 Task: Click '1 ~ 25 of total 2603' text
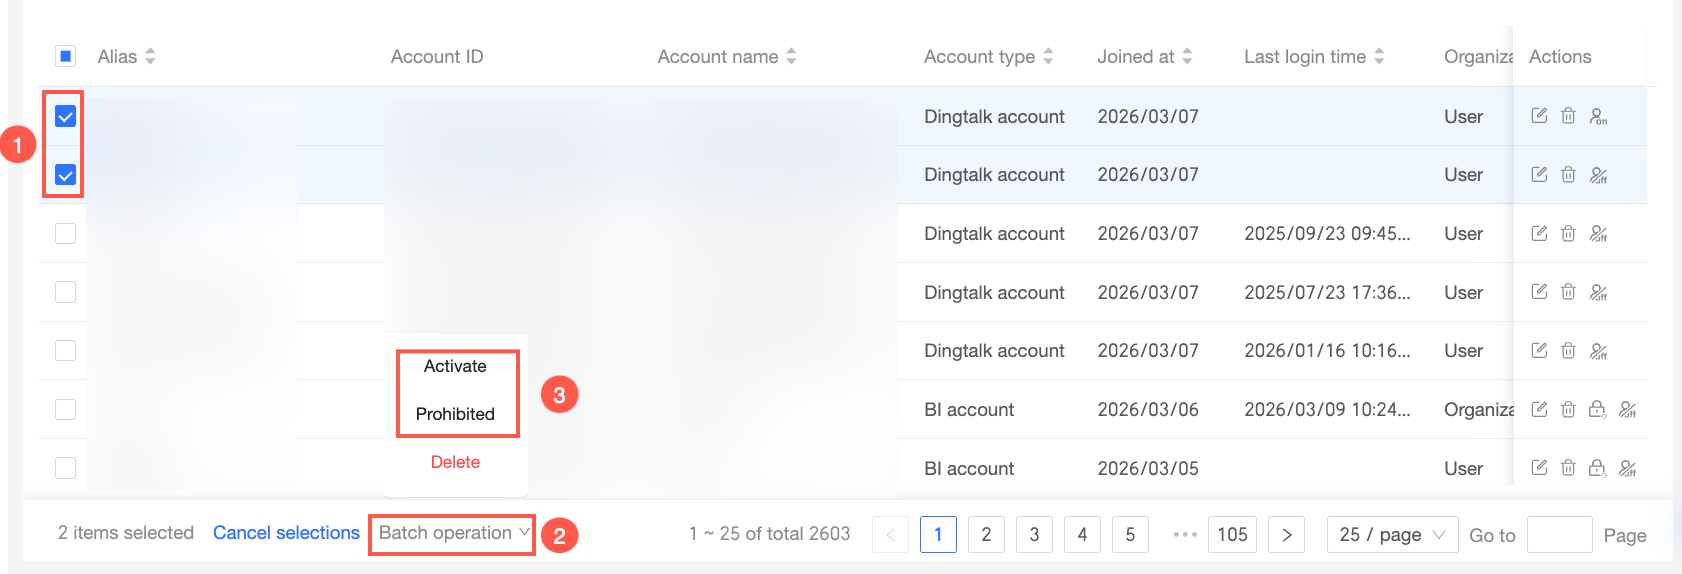pyautogui.click(x=769, y=534)
